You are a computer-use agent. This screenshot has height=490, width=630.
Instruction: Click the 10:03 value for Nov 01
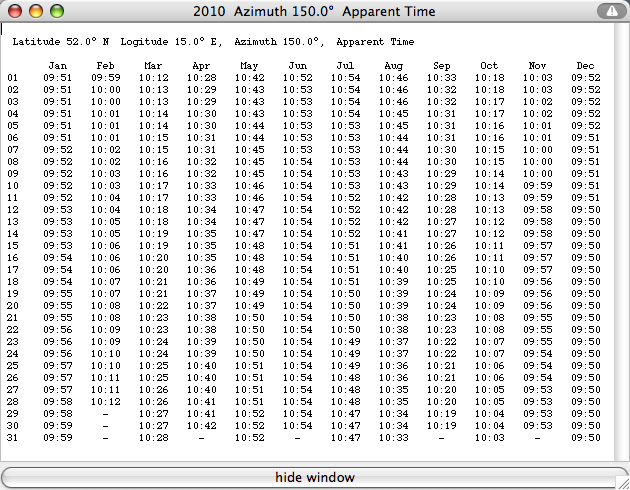click(538, 78)
